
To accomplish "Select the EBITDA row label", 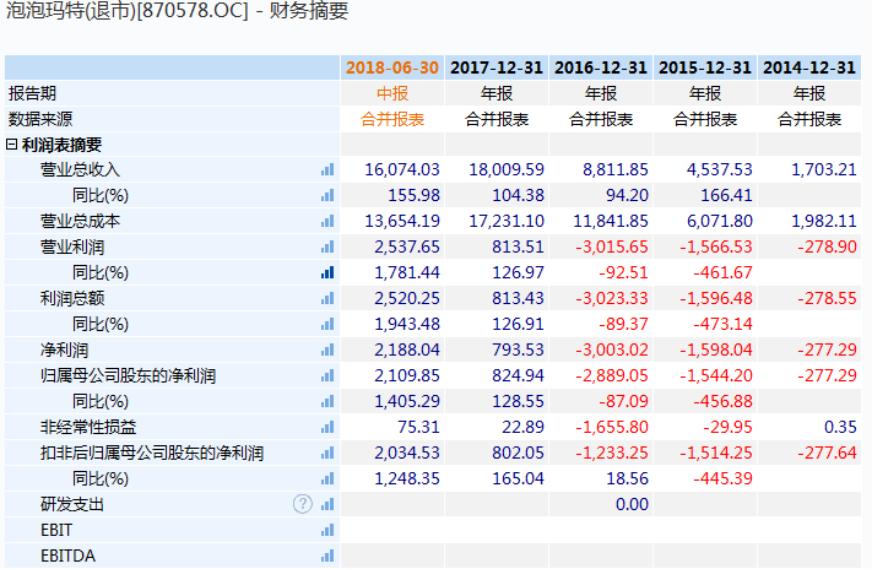I will point(68,556).
